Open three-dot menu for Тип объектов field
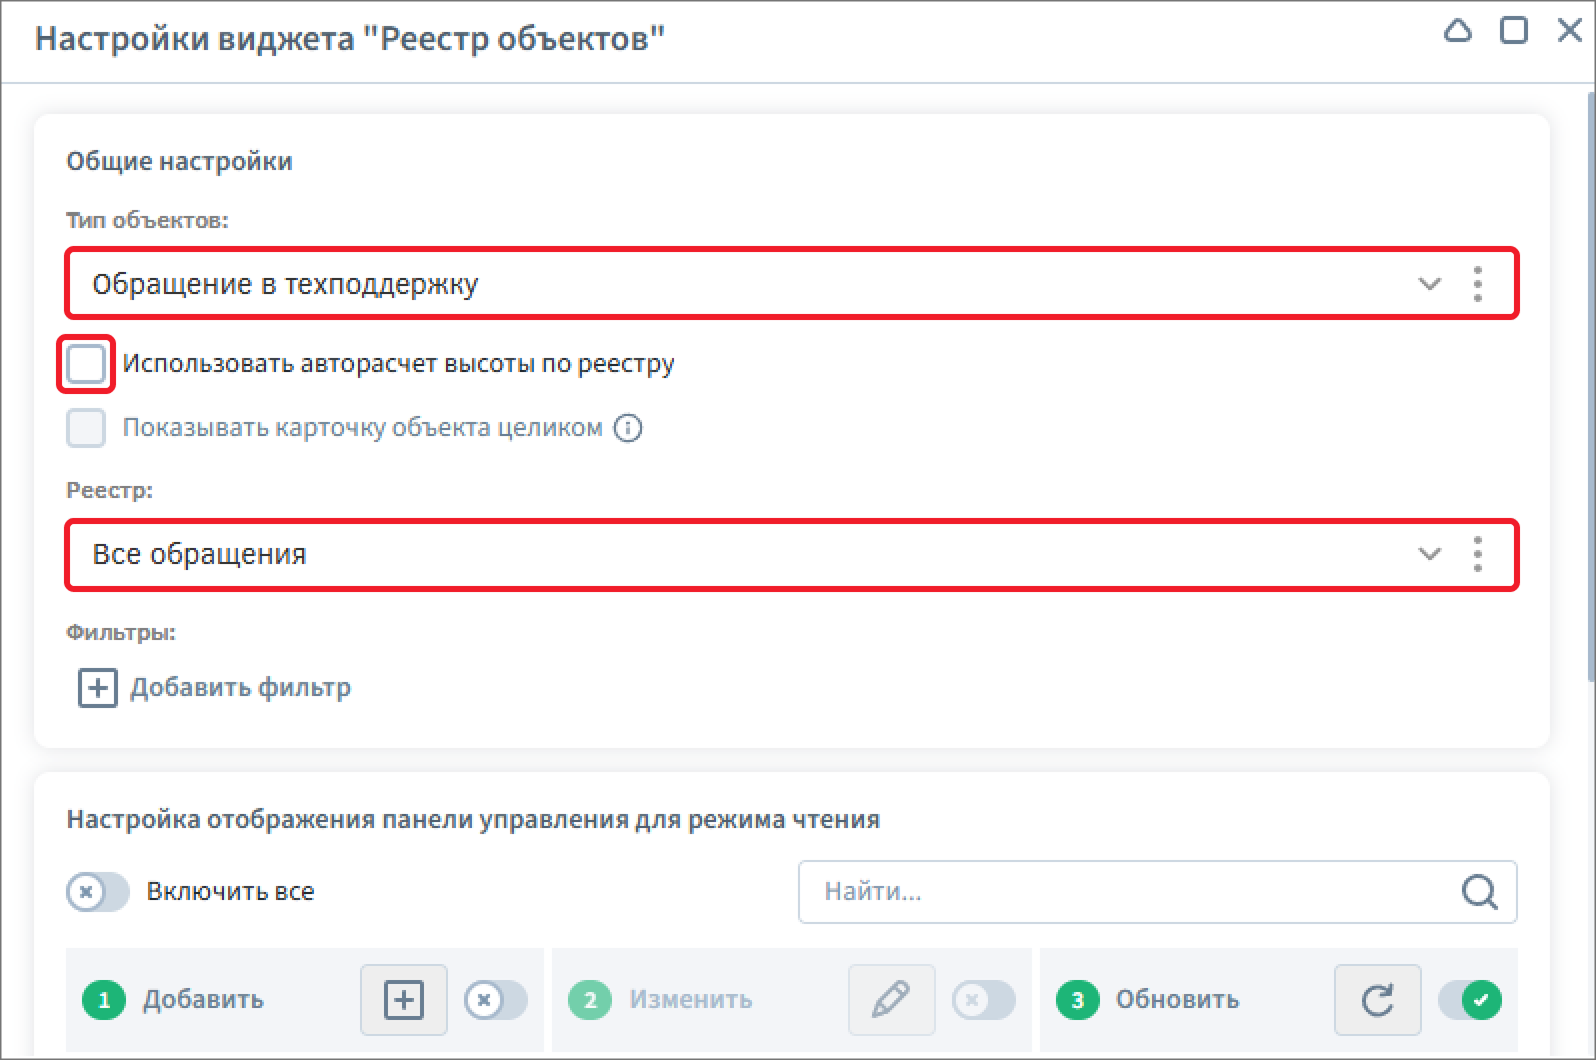This screenshot has height=1060, width=1596. click(1478, 284)
